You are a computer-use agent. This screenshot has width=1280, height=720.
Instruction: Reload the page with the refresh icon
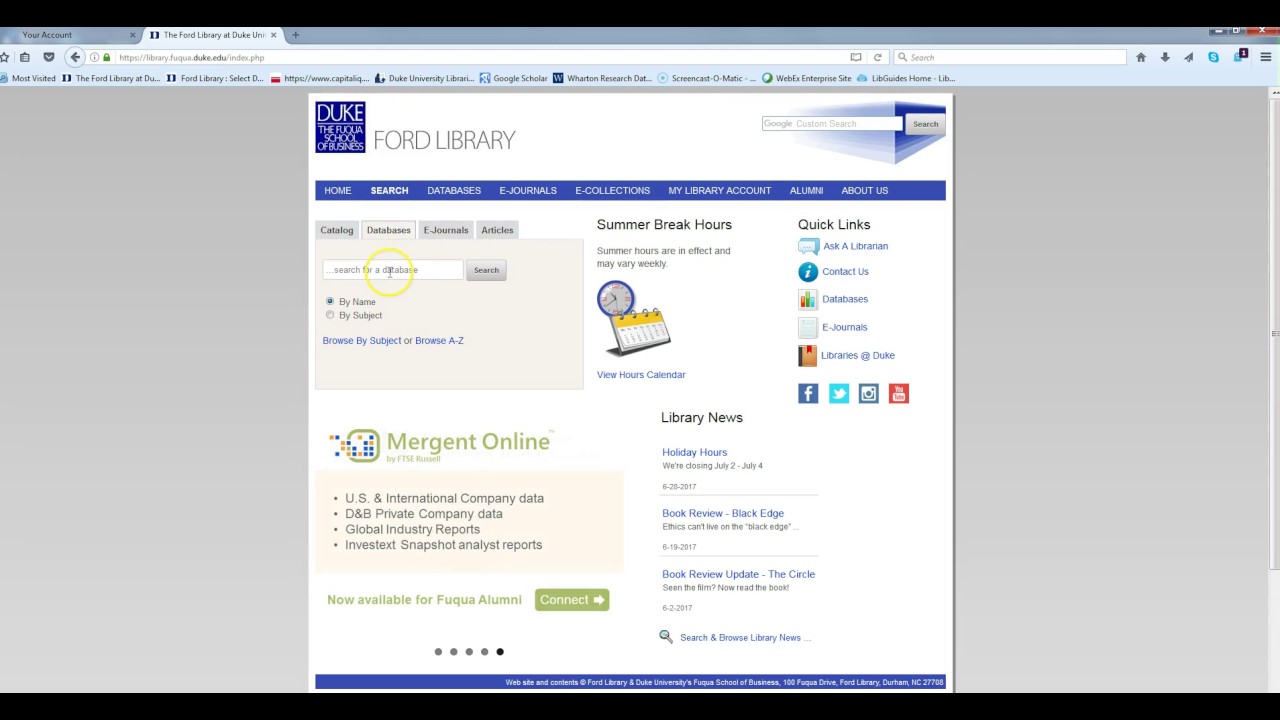(877, 57)
